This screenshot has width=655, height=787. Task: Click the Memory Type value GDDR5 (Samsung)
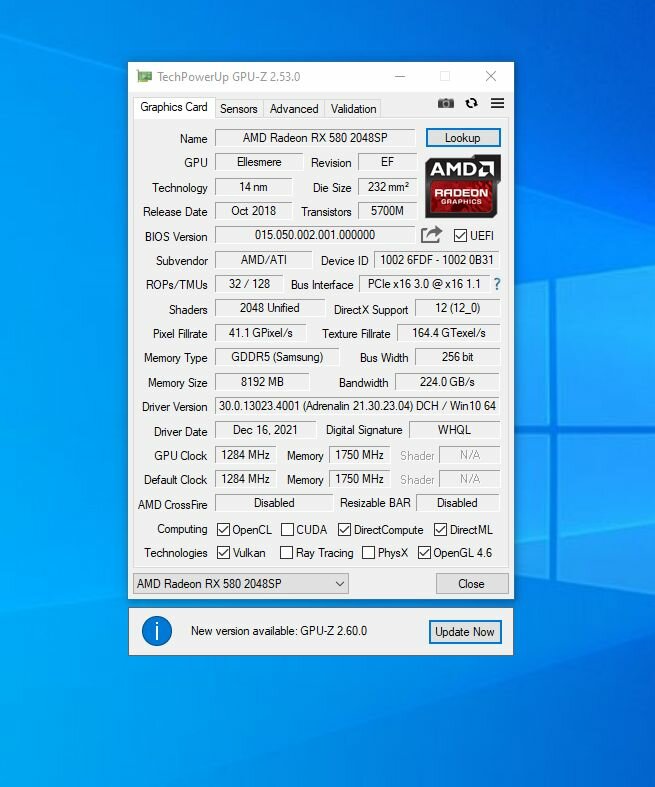(x=277, y=357)
